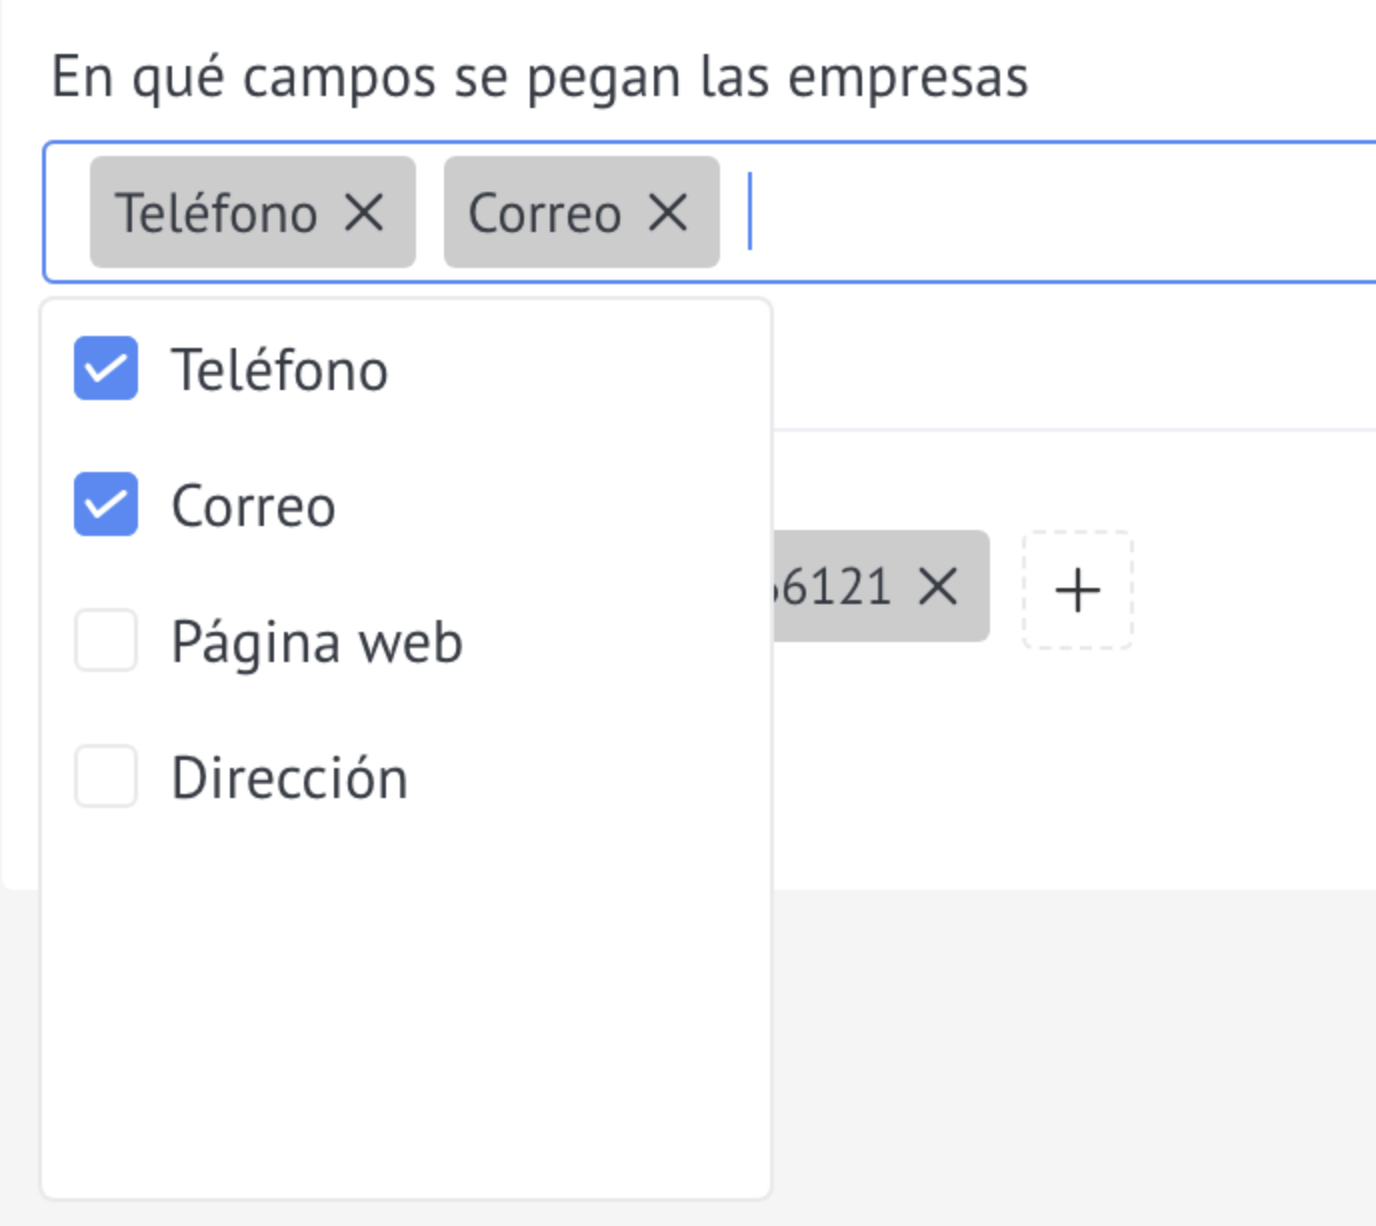Remove the Teléfono tag with its X
1376x1226 pixels.
point(364,212)
